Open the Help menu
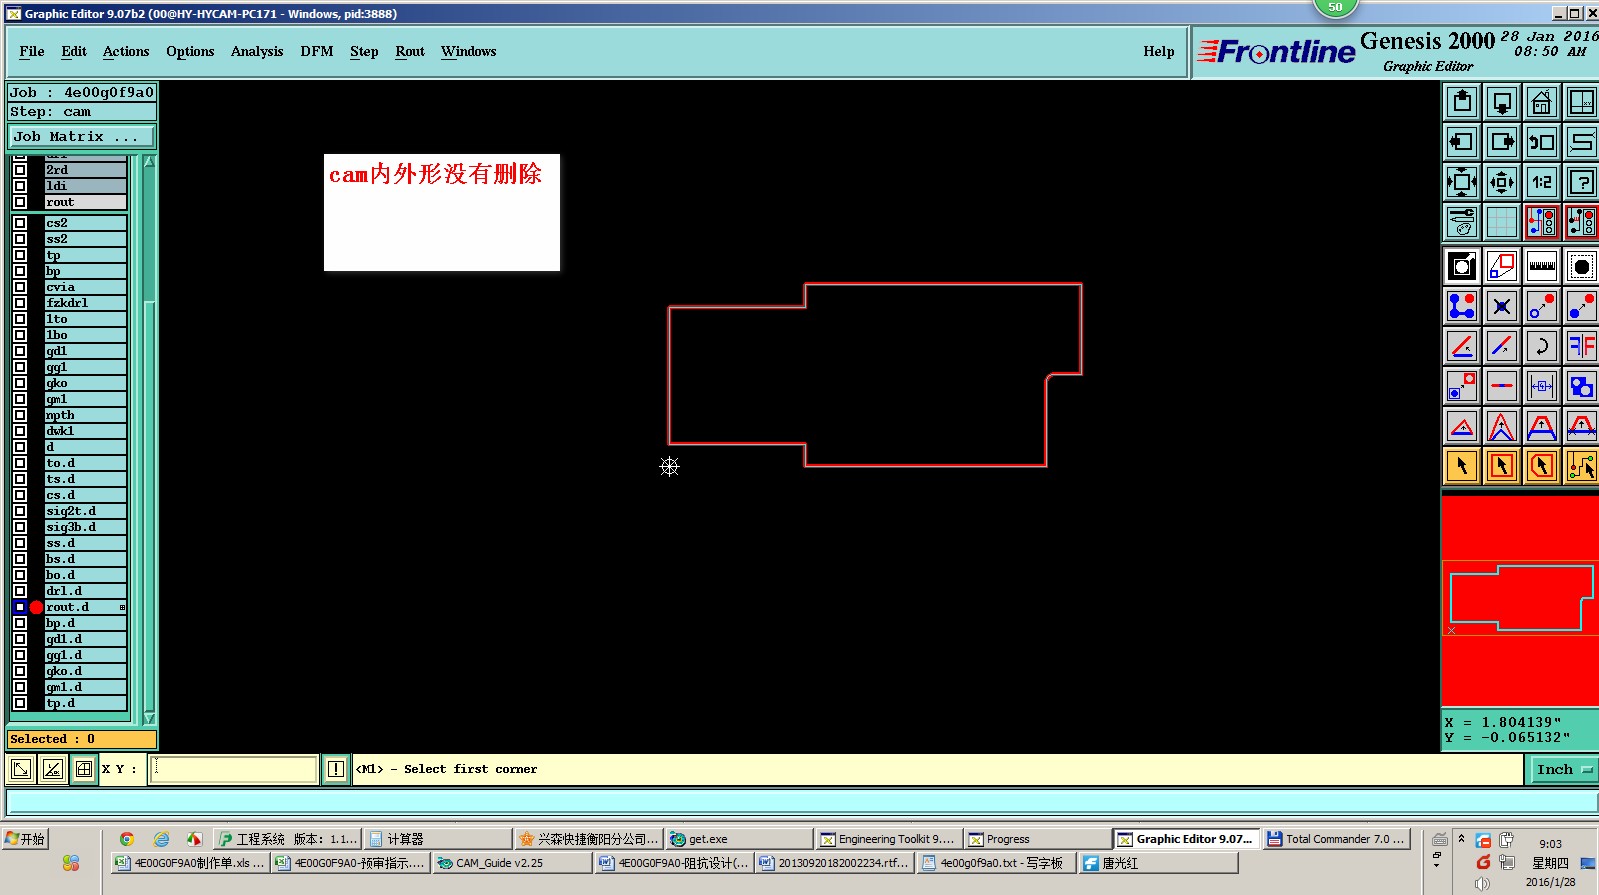Image resolution: width=1599 pixels, height=895 pixels. [1159, 52]
